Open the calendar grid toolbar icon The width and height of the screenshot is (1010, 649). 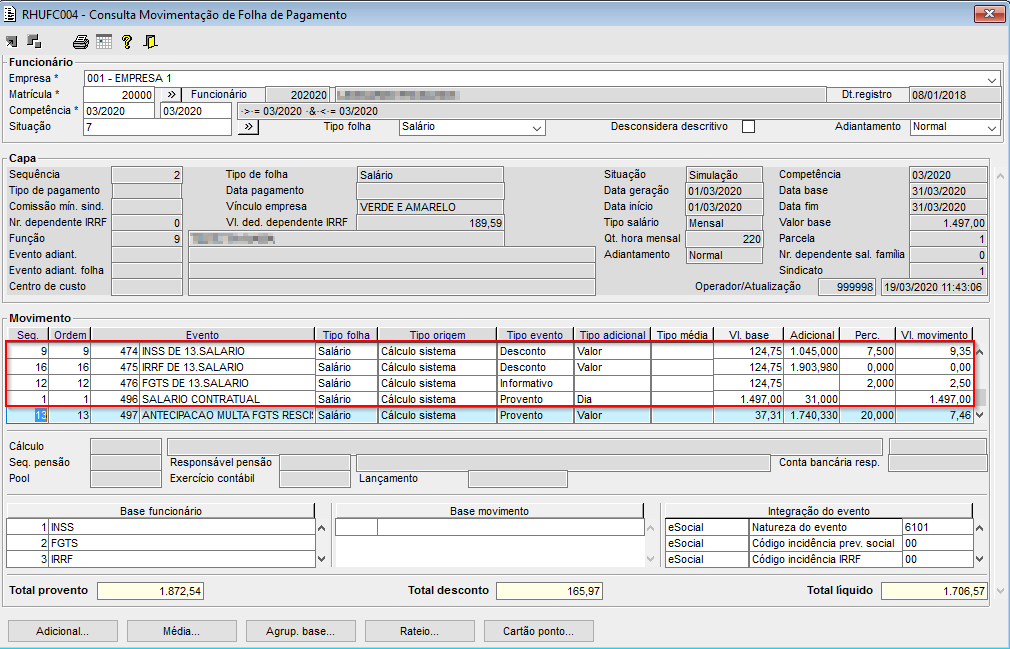[x=104, y=42]
